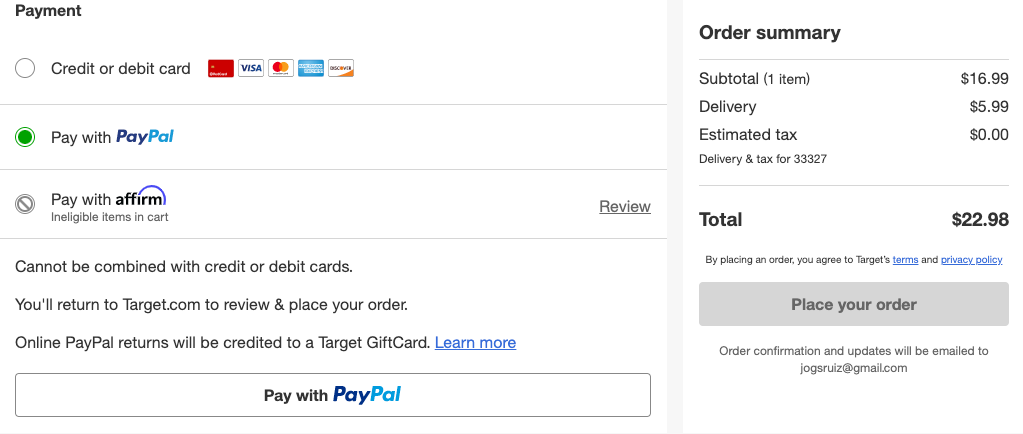Open the privacy policy link
Viewport: 1023px width, 434px height.
click(x=971, y=260)
